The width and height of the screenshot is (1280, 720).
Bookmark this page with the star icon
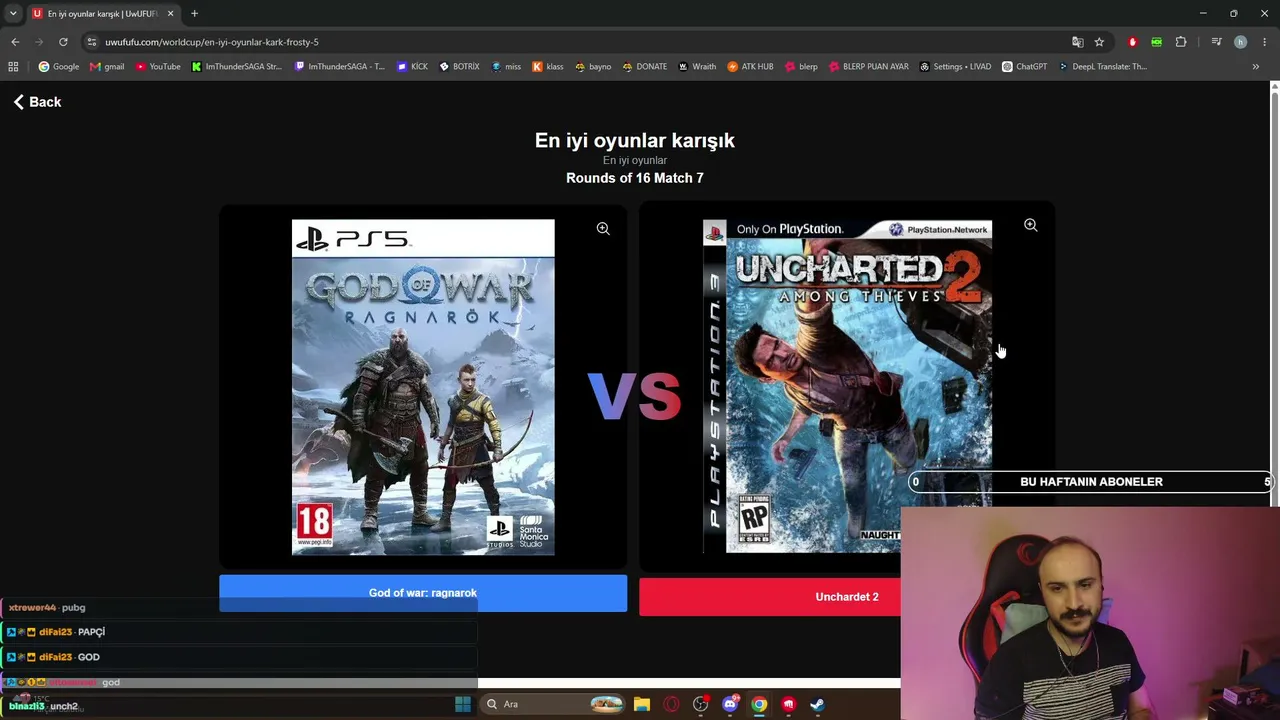pos(1099,42)
